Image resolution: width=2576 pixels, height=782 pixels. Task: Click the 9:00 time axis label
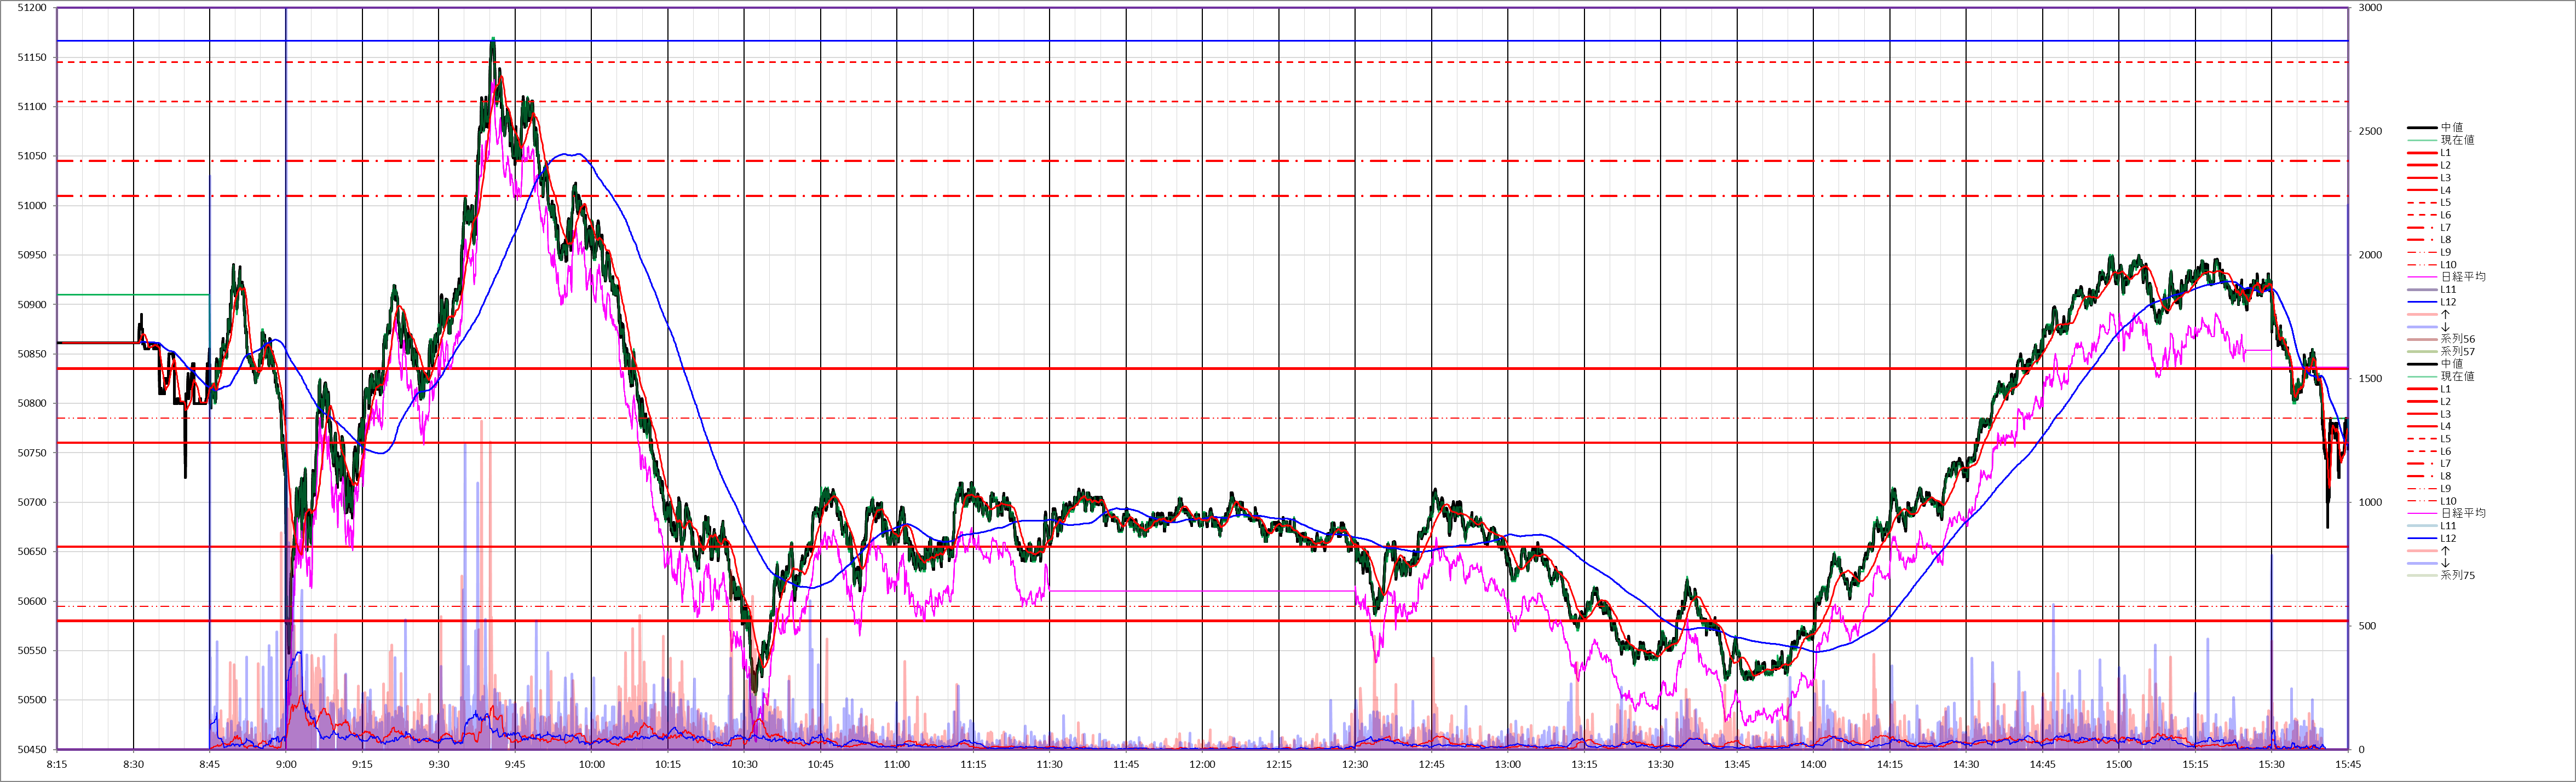click(x=286, y=765)
